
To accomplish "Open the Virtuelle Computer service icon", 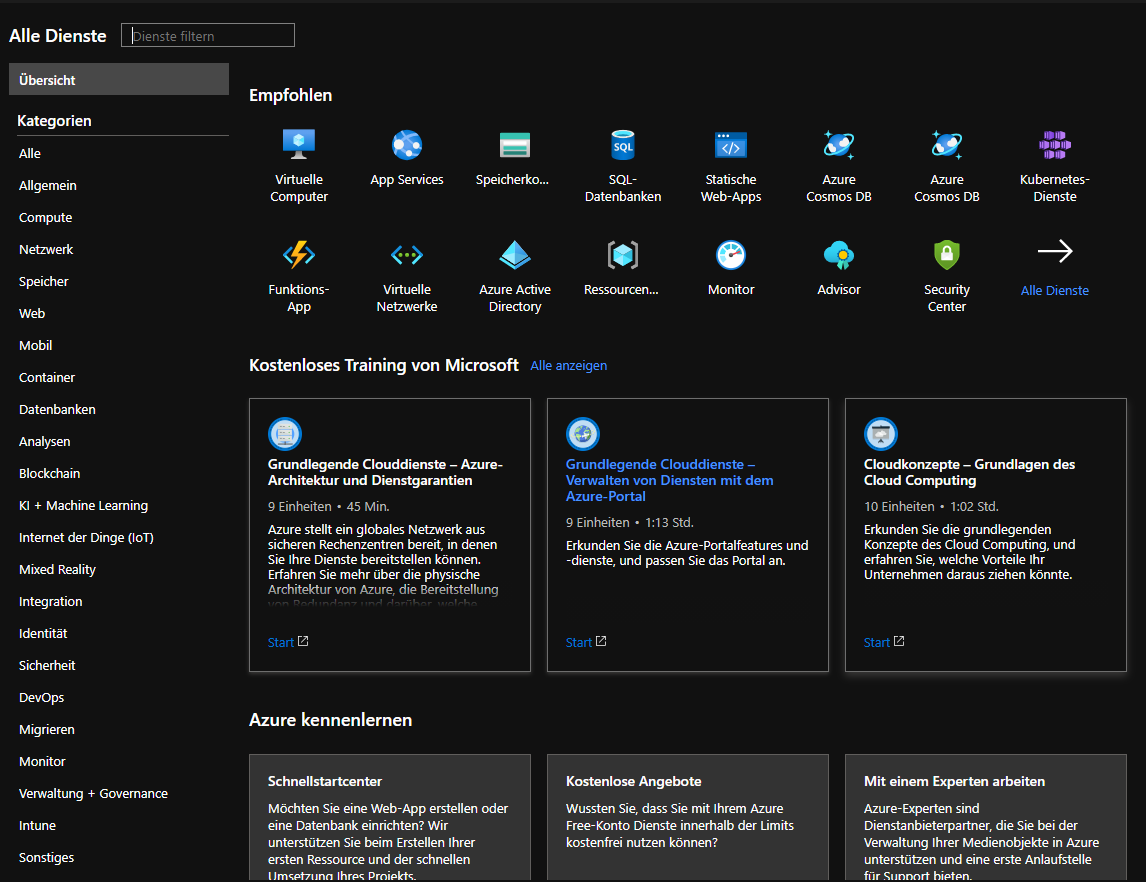I will click(x=299, y=146).
